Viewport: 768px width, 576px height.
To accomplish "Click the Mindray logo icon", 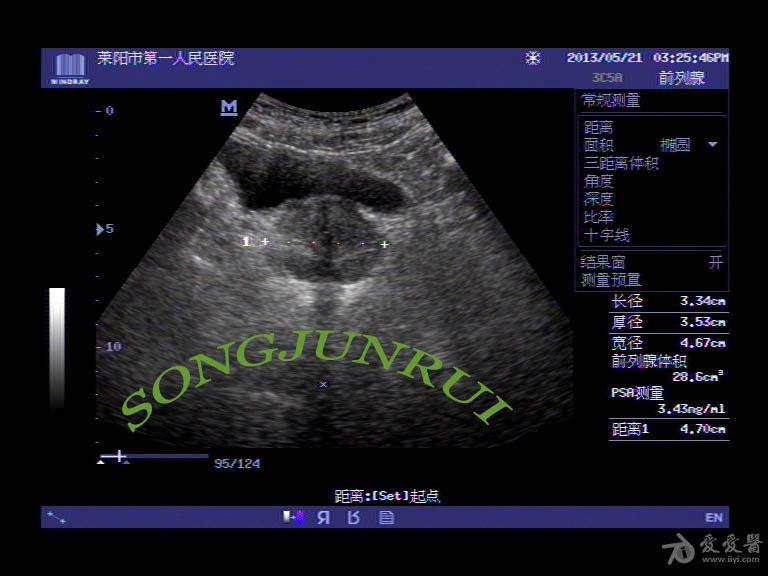I will click(71, 69).
